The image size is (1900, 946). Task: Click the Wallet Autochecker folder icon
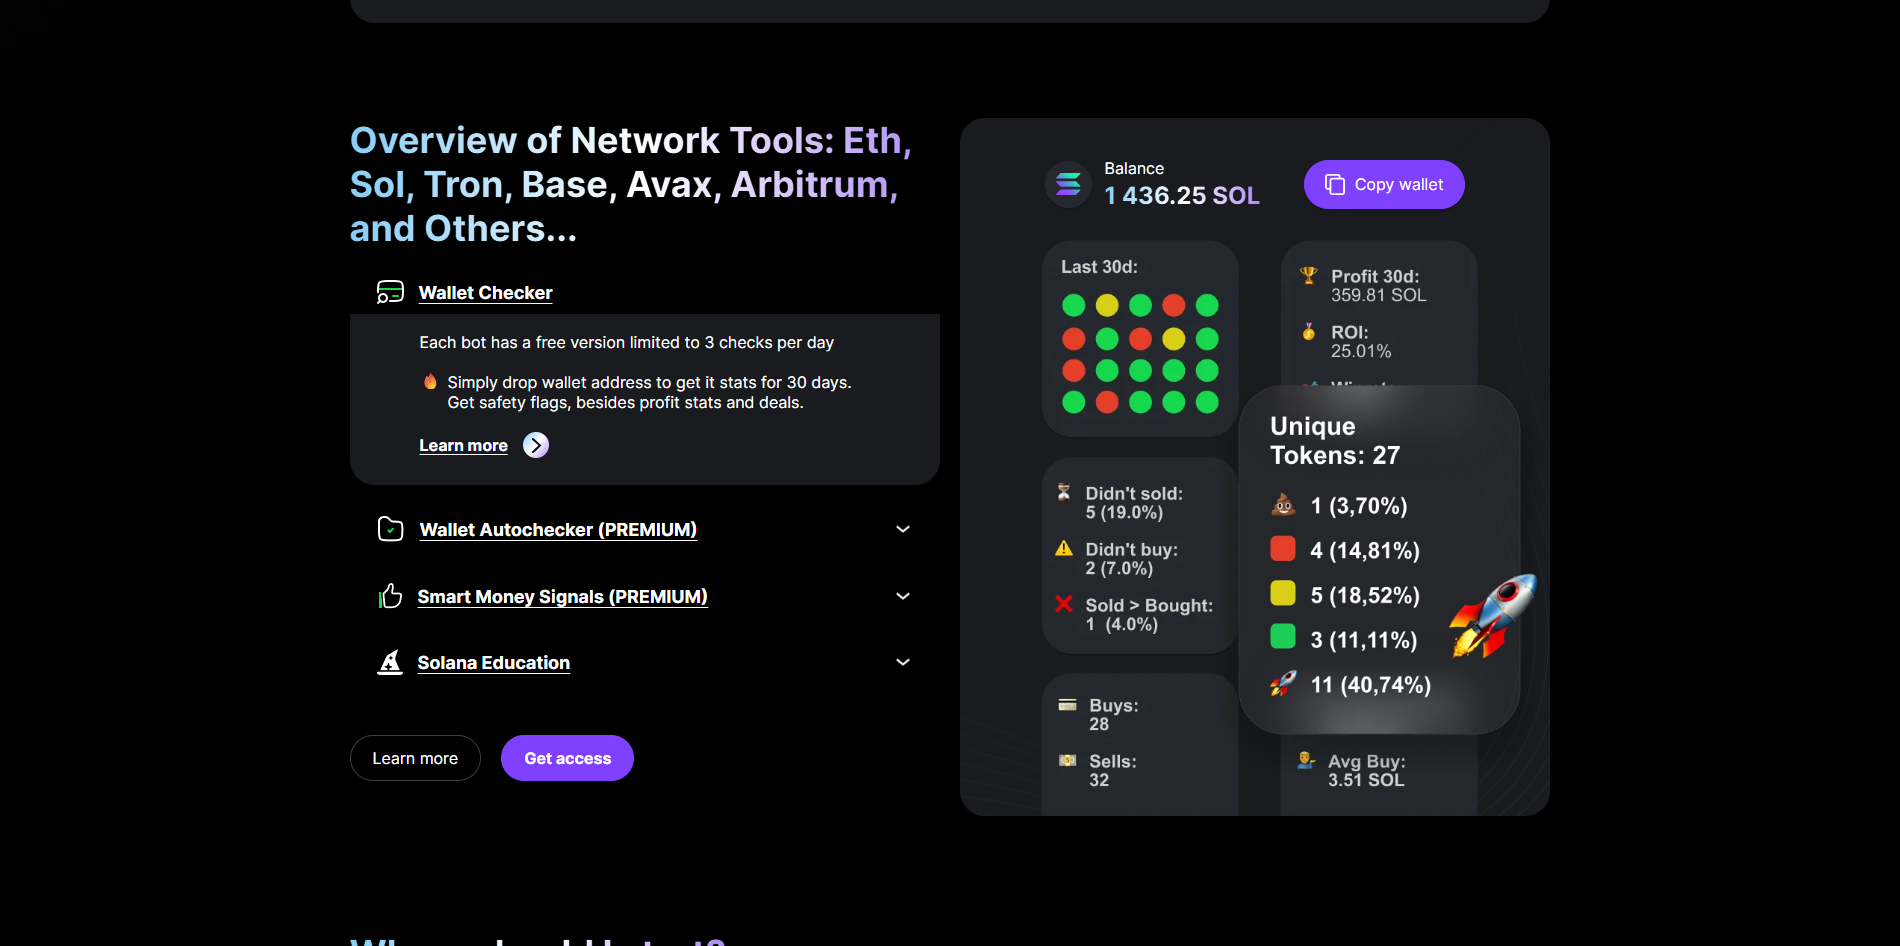390,529
